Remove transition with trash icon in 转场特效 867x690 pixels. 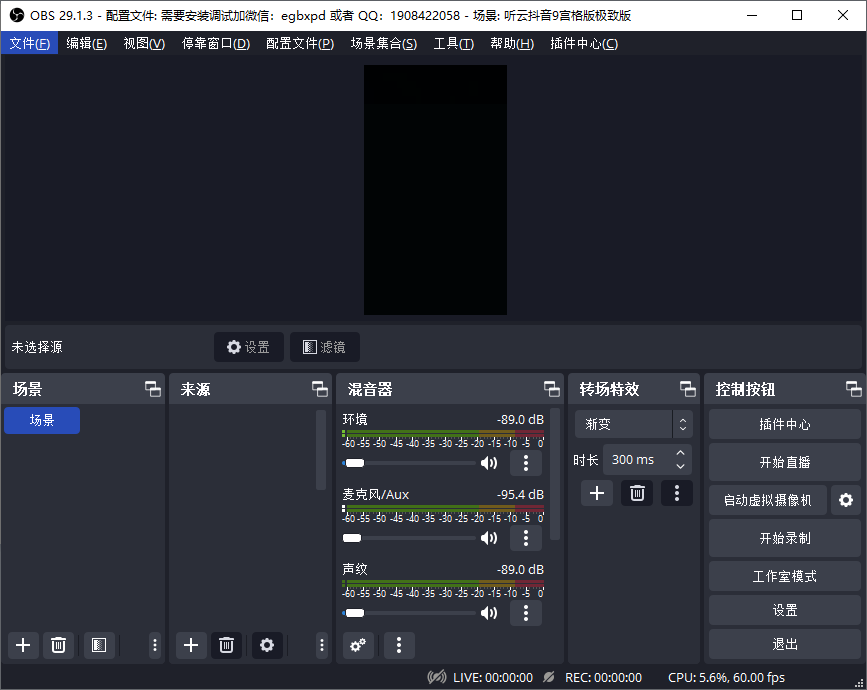point(637,492)
